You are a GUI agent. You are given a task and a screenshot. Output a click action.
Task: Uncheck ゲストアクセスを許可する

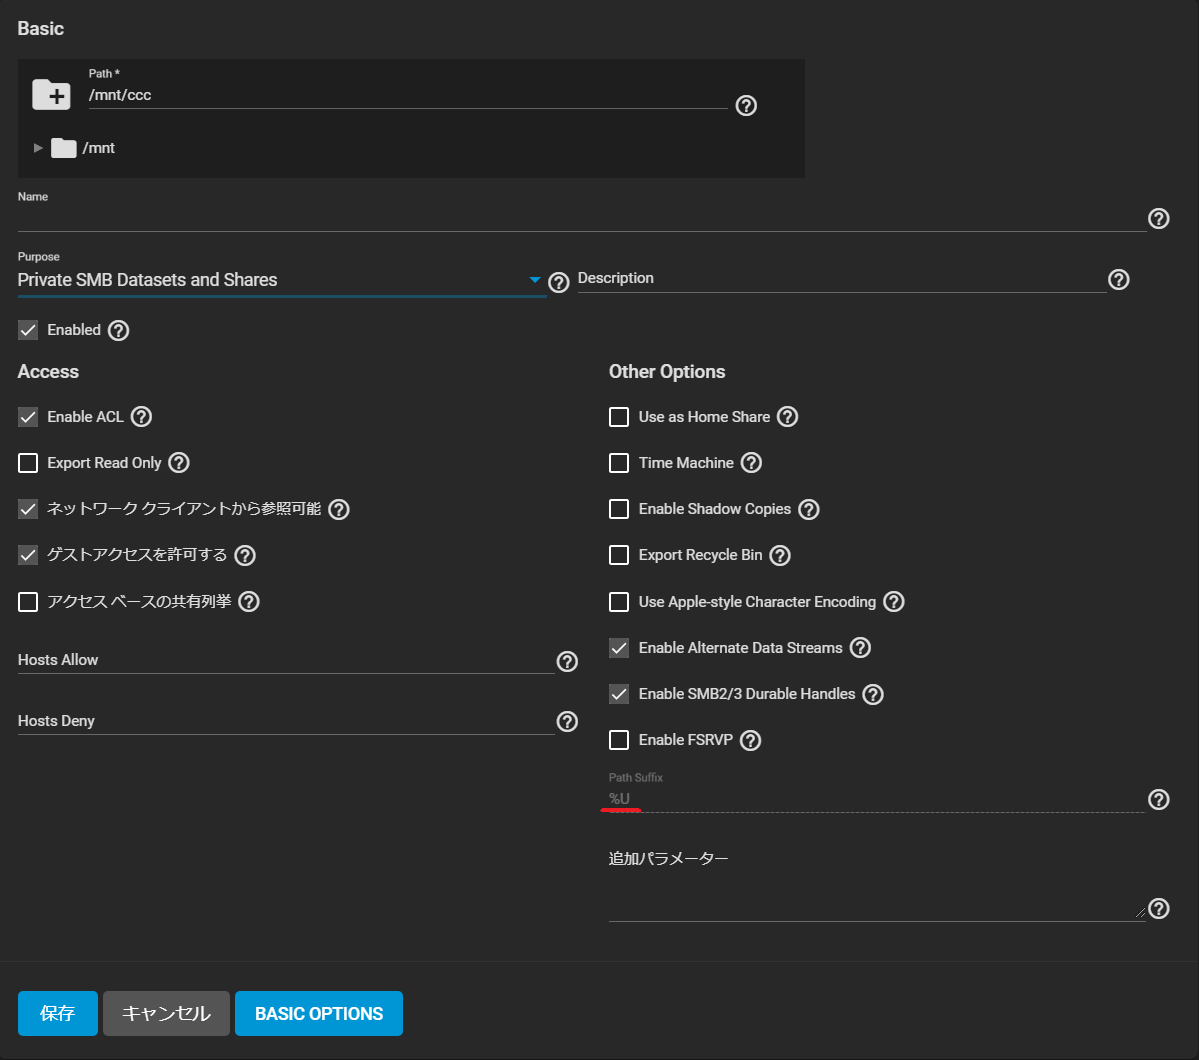[28, 555]
